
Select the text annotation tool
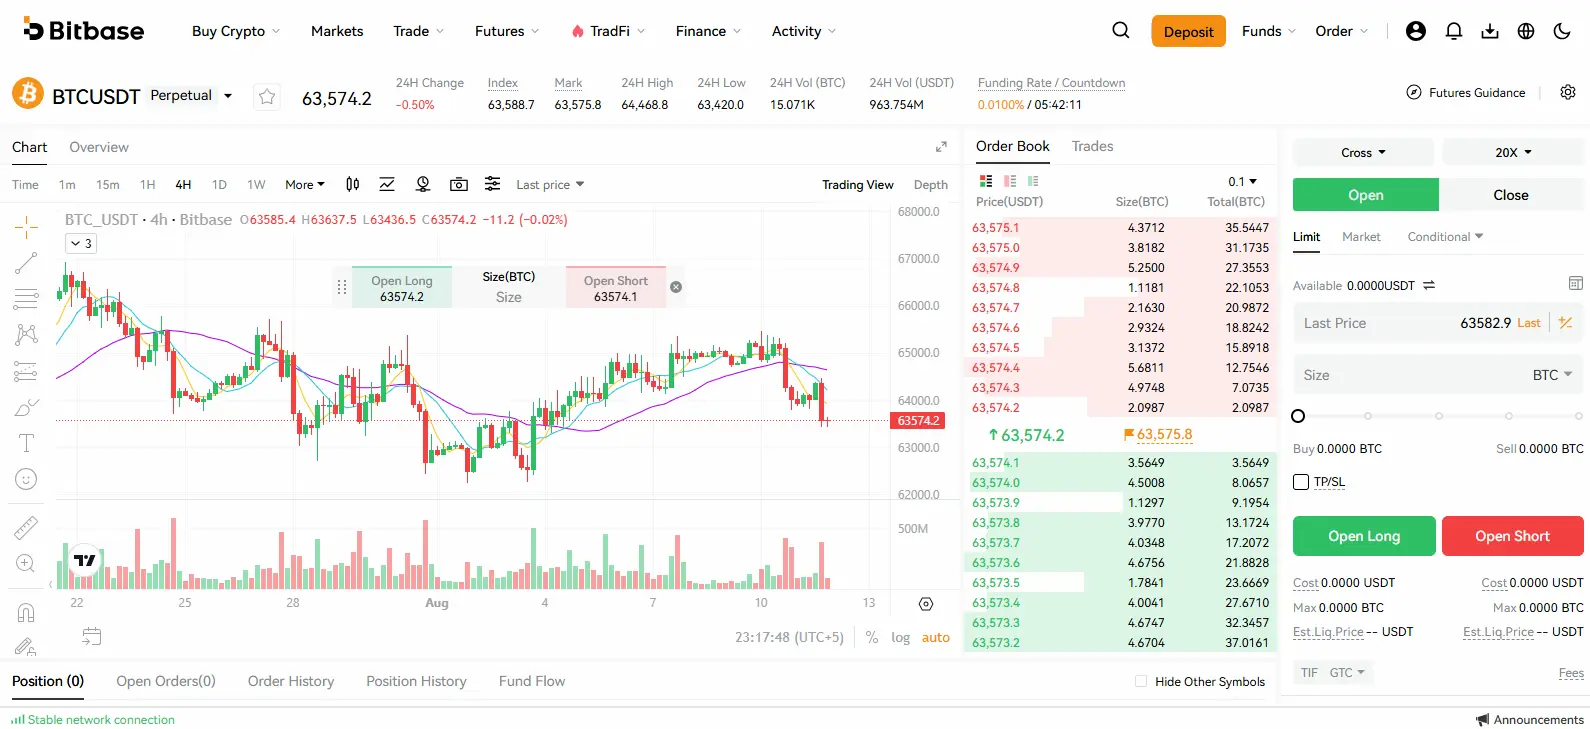point(26,443)
